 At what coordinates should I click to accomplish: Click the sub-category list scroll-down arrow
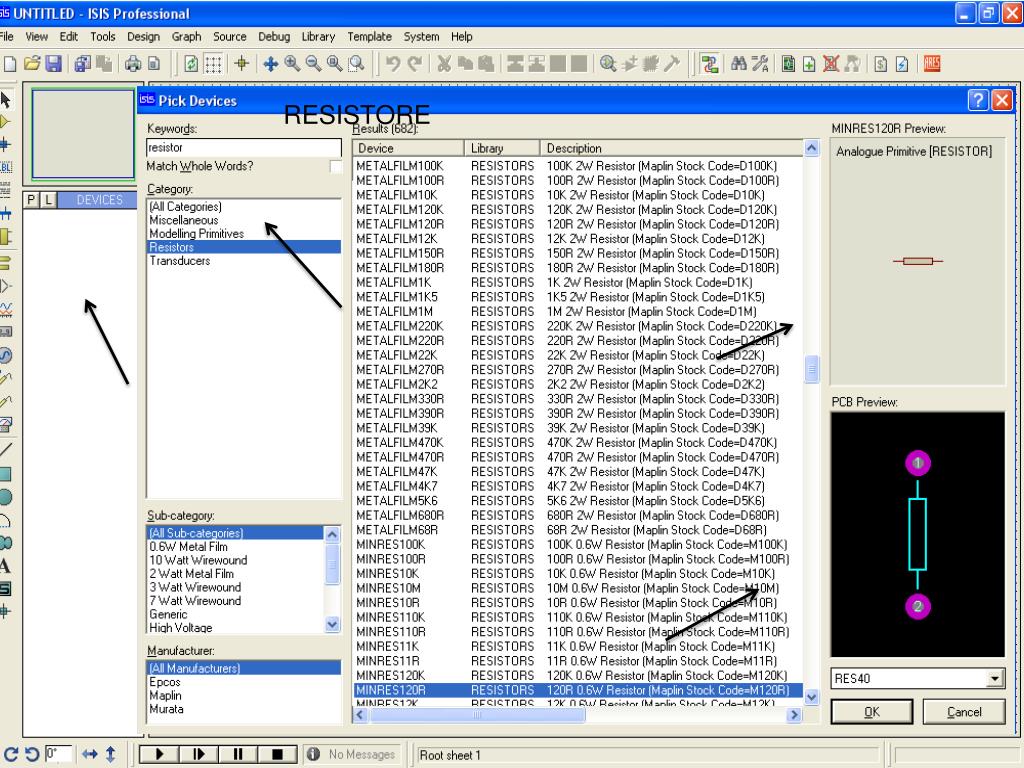click(x=332, y=624)
